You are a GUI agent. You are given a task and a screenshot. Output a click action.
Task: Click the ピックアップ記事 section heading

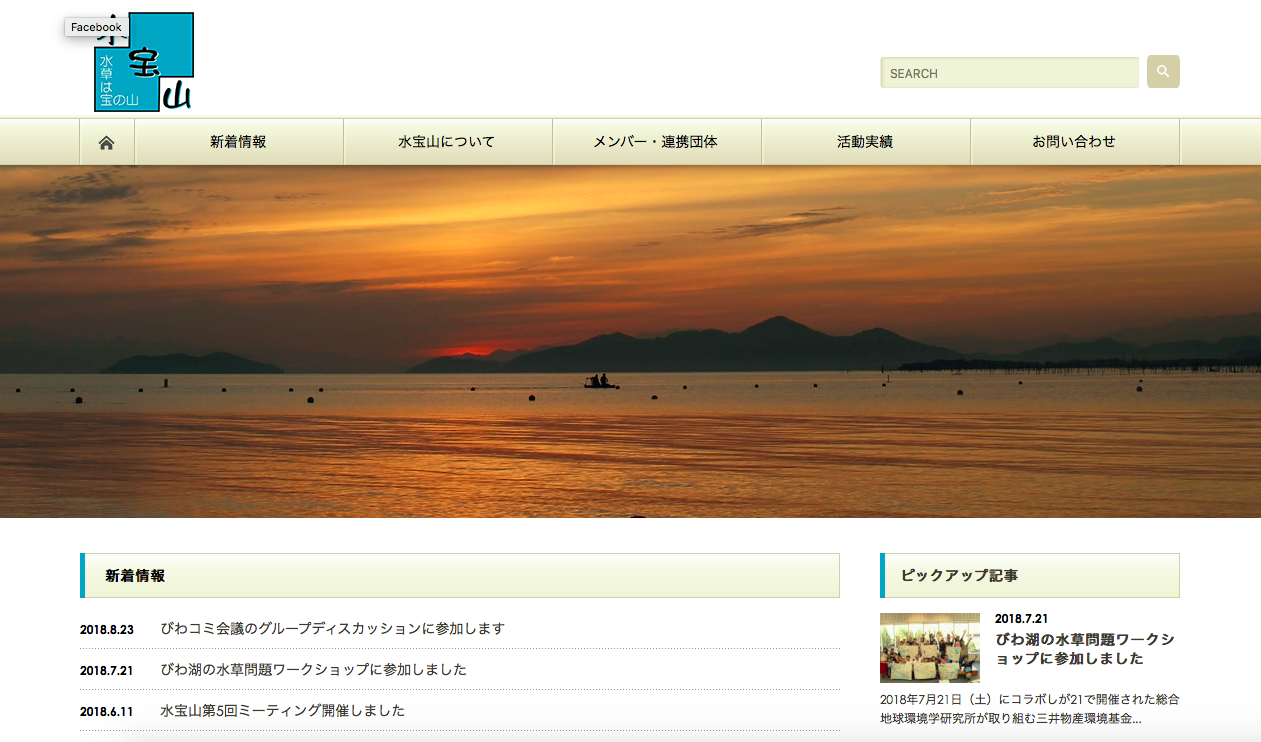959,576
